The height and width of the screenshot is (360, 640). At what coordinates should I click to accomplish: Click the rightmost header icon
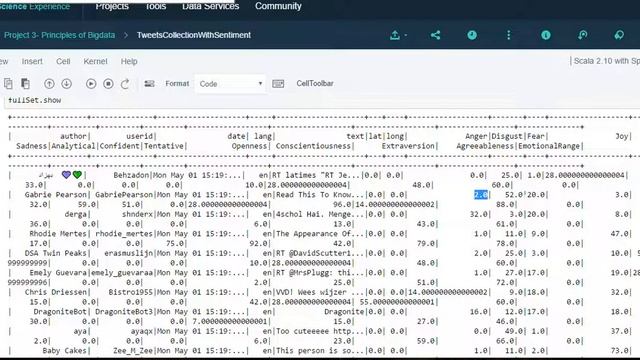(619, 35)
